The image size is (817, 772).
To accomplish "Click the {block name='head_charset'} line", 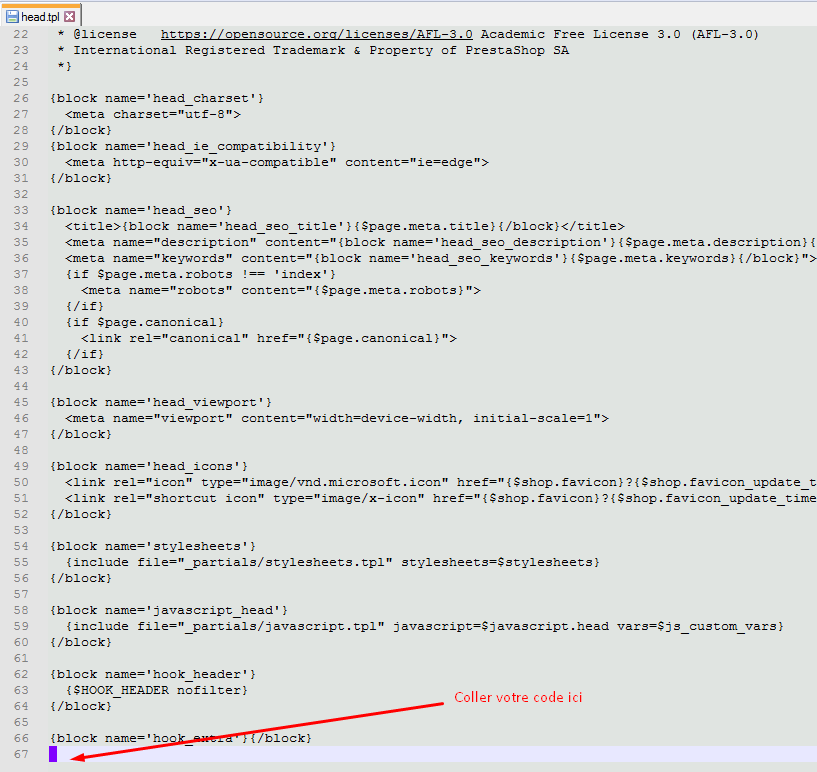I will pyautogui.click(x=157, y=98).
